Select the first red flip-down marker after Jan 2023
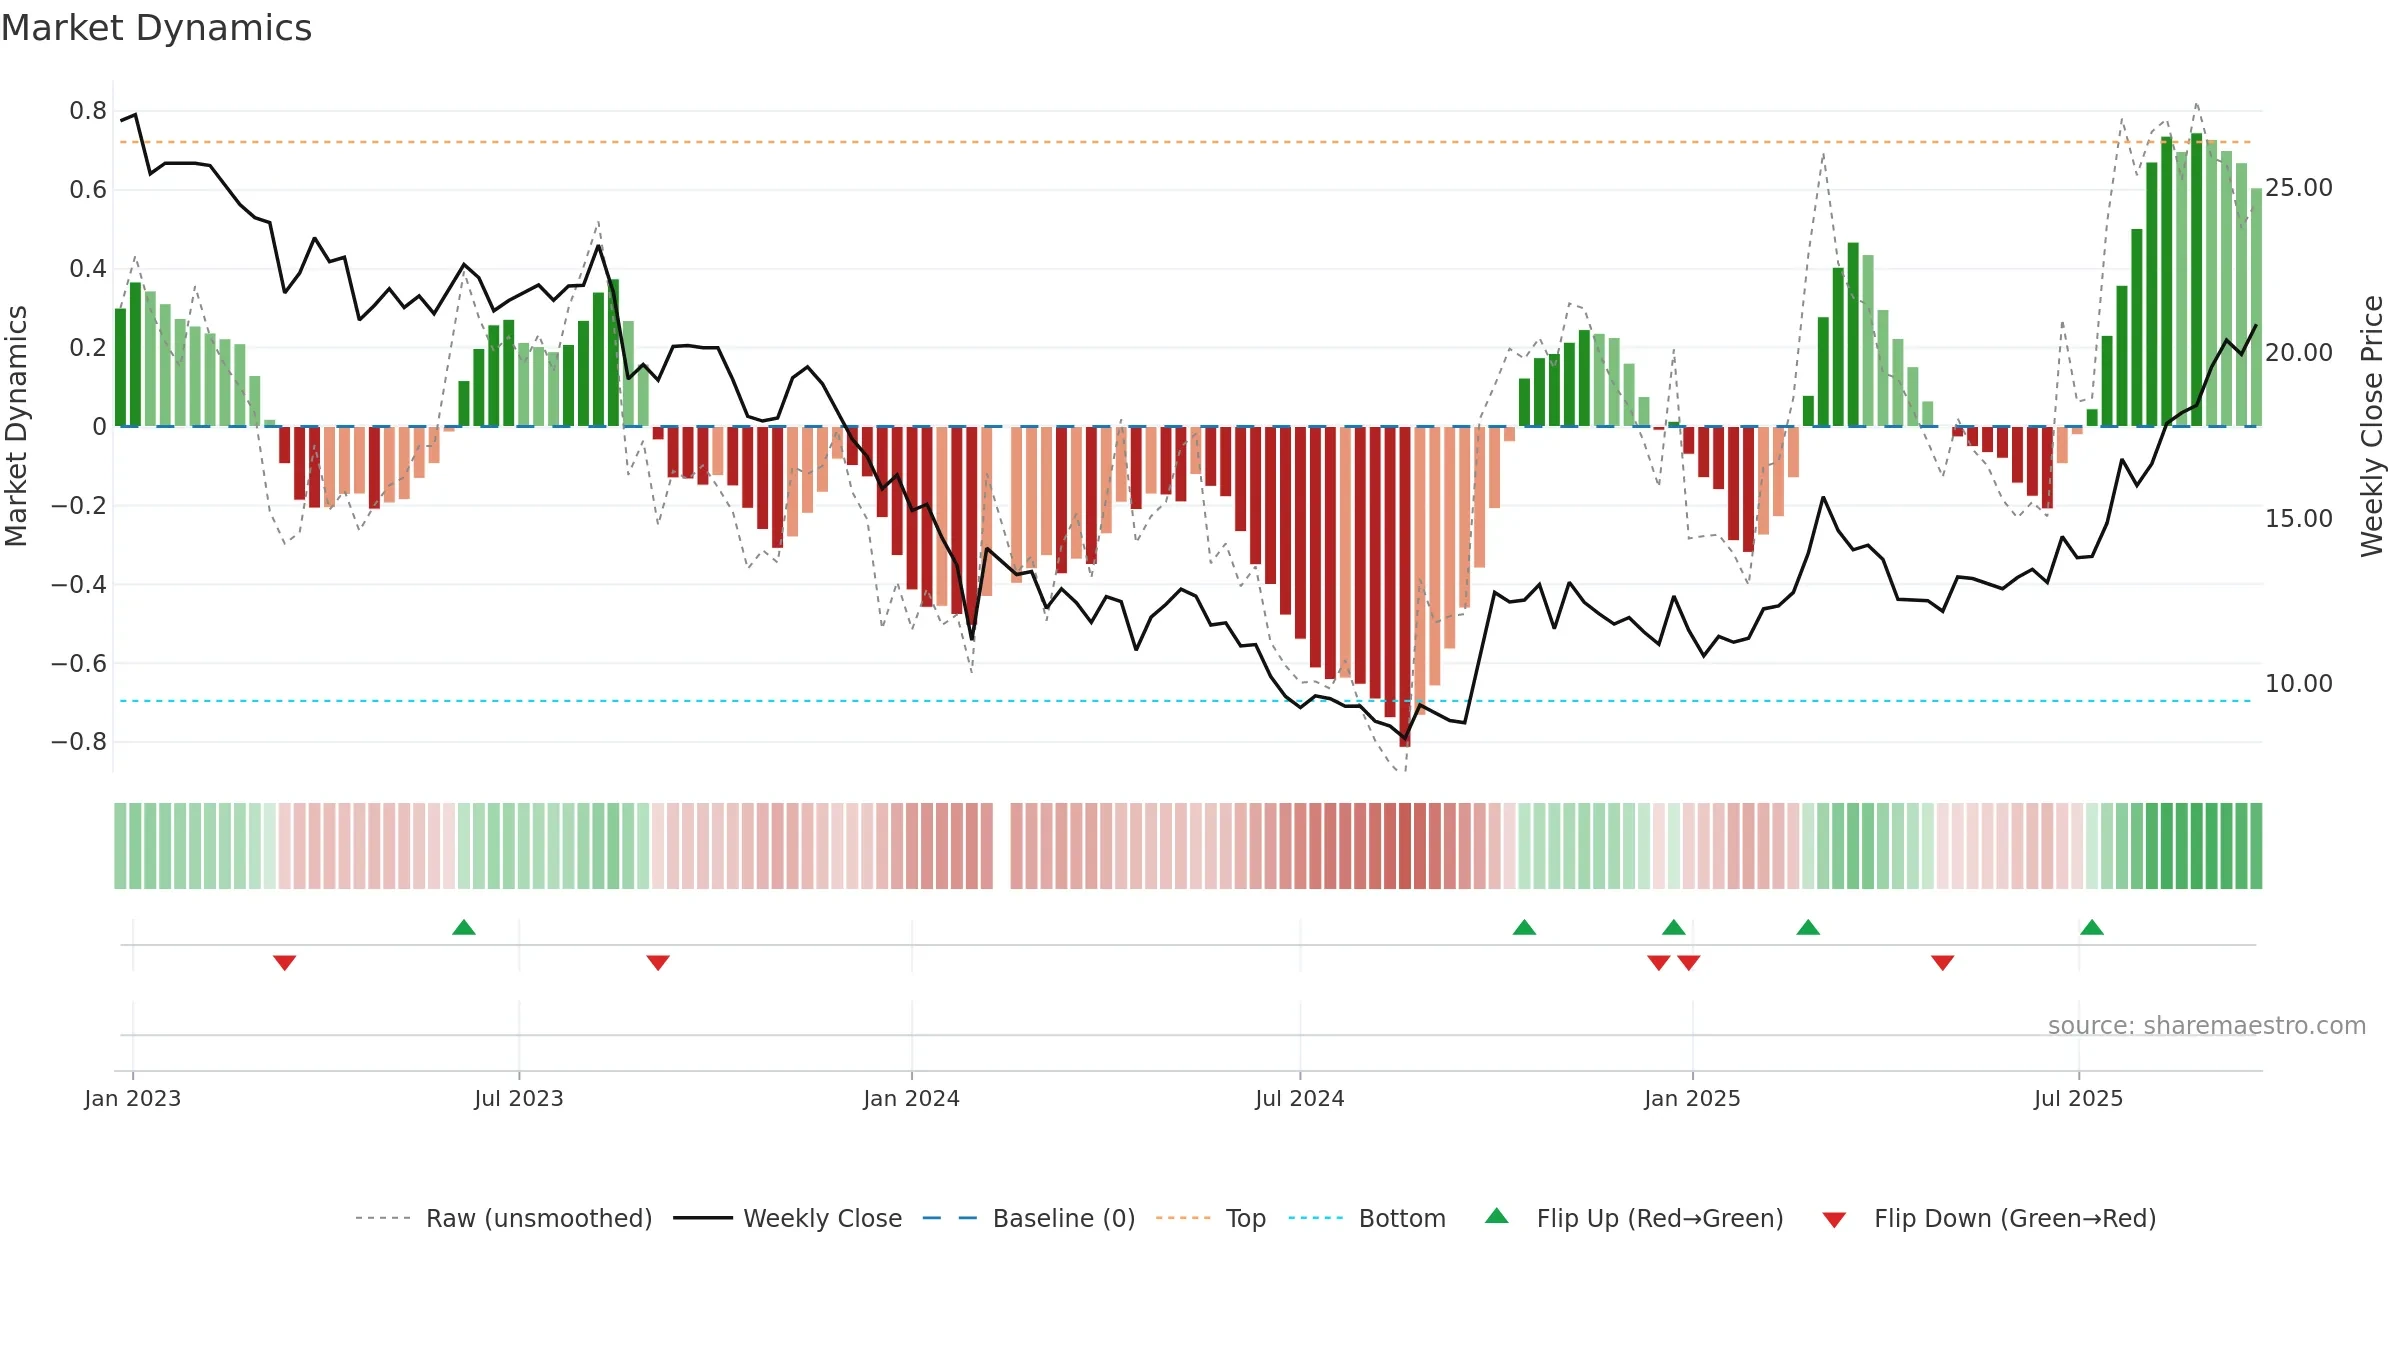The height and width of the screenshot is (1350, 2400). [x=285, y=962]
